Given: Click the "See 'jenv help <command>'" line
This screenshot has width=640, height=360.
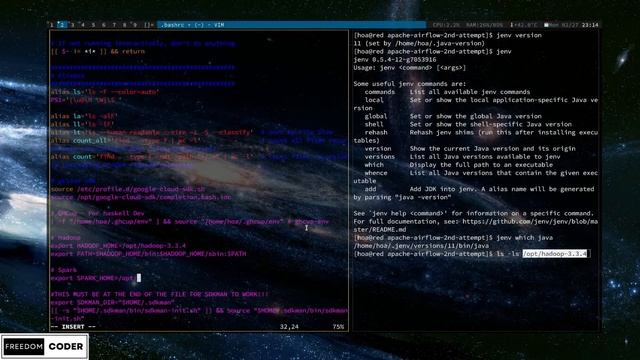Looking at the screenshot, I should [x=474, y=213].
